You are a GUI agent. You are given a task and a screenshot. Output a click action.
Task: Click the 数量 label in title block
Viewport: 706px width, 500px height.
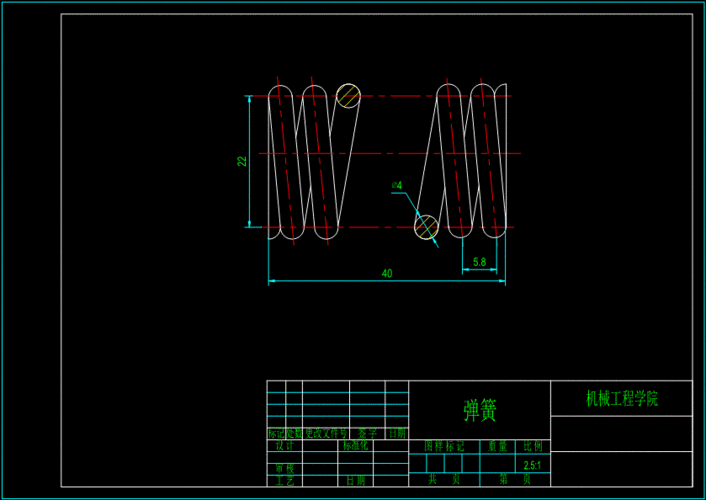[496, 446]
